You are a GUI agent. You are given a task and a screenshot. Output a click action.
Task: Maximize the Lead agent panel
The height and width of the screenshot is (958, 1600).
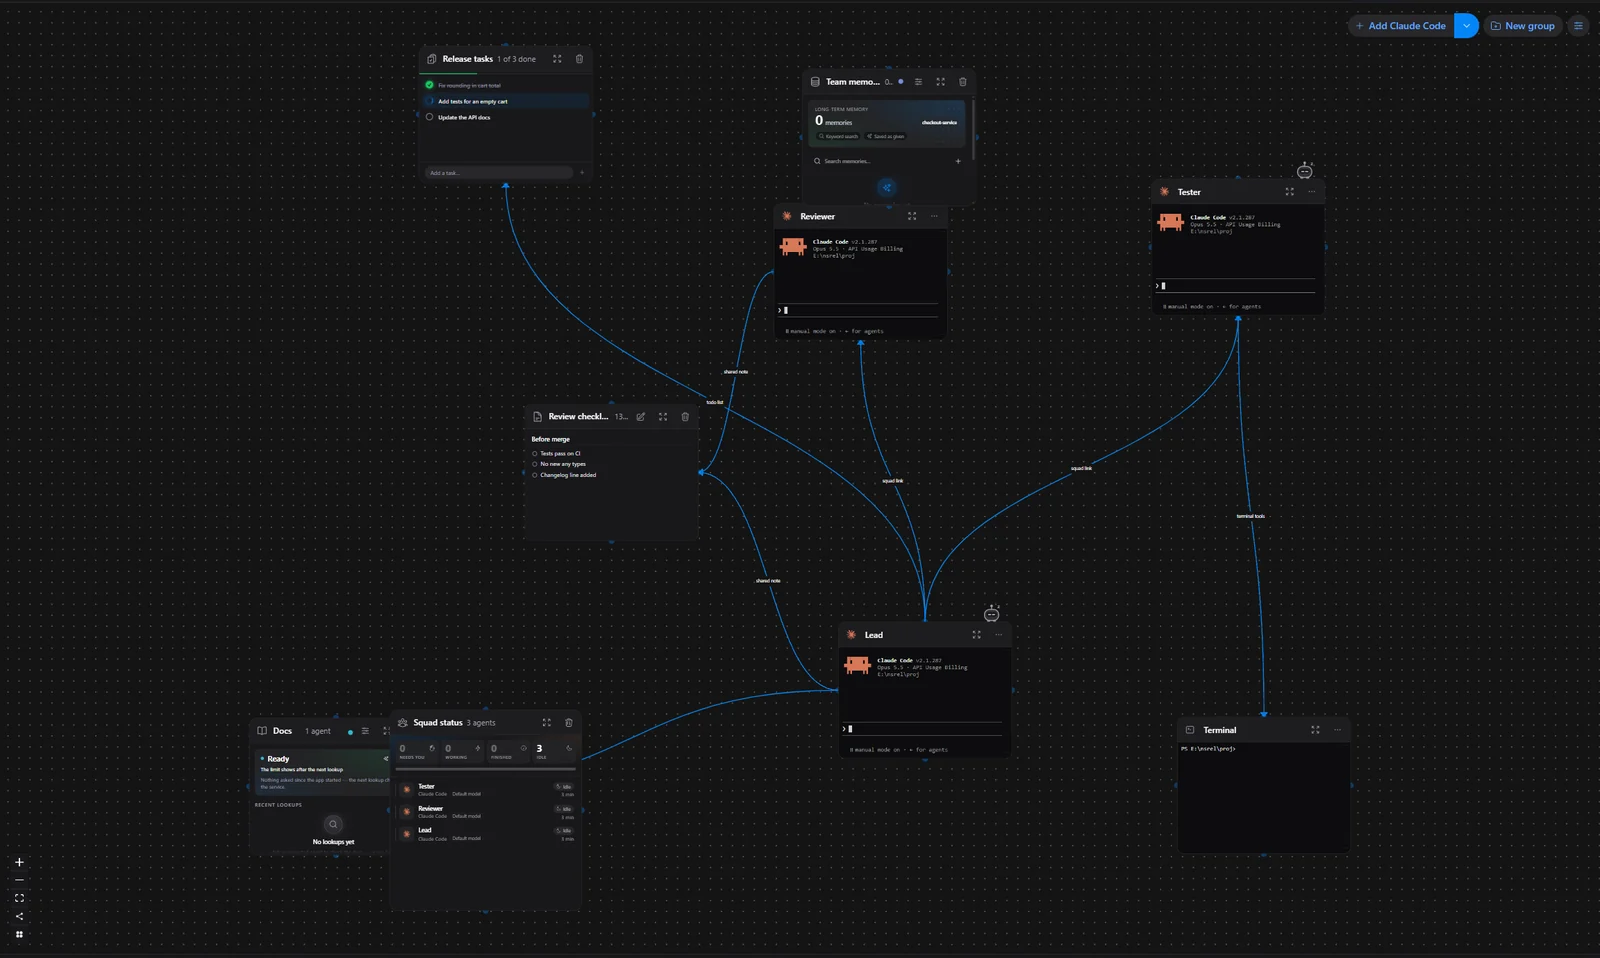(x=977, y=635)
